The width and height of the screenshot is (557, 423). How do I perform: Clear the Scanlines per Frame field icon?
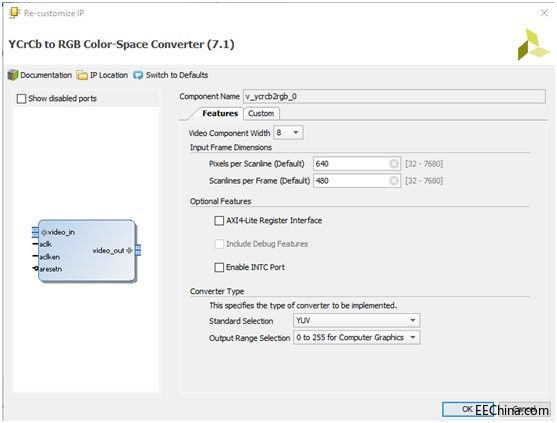(394, 181)
